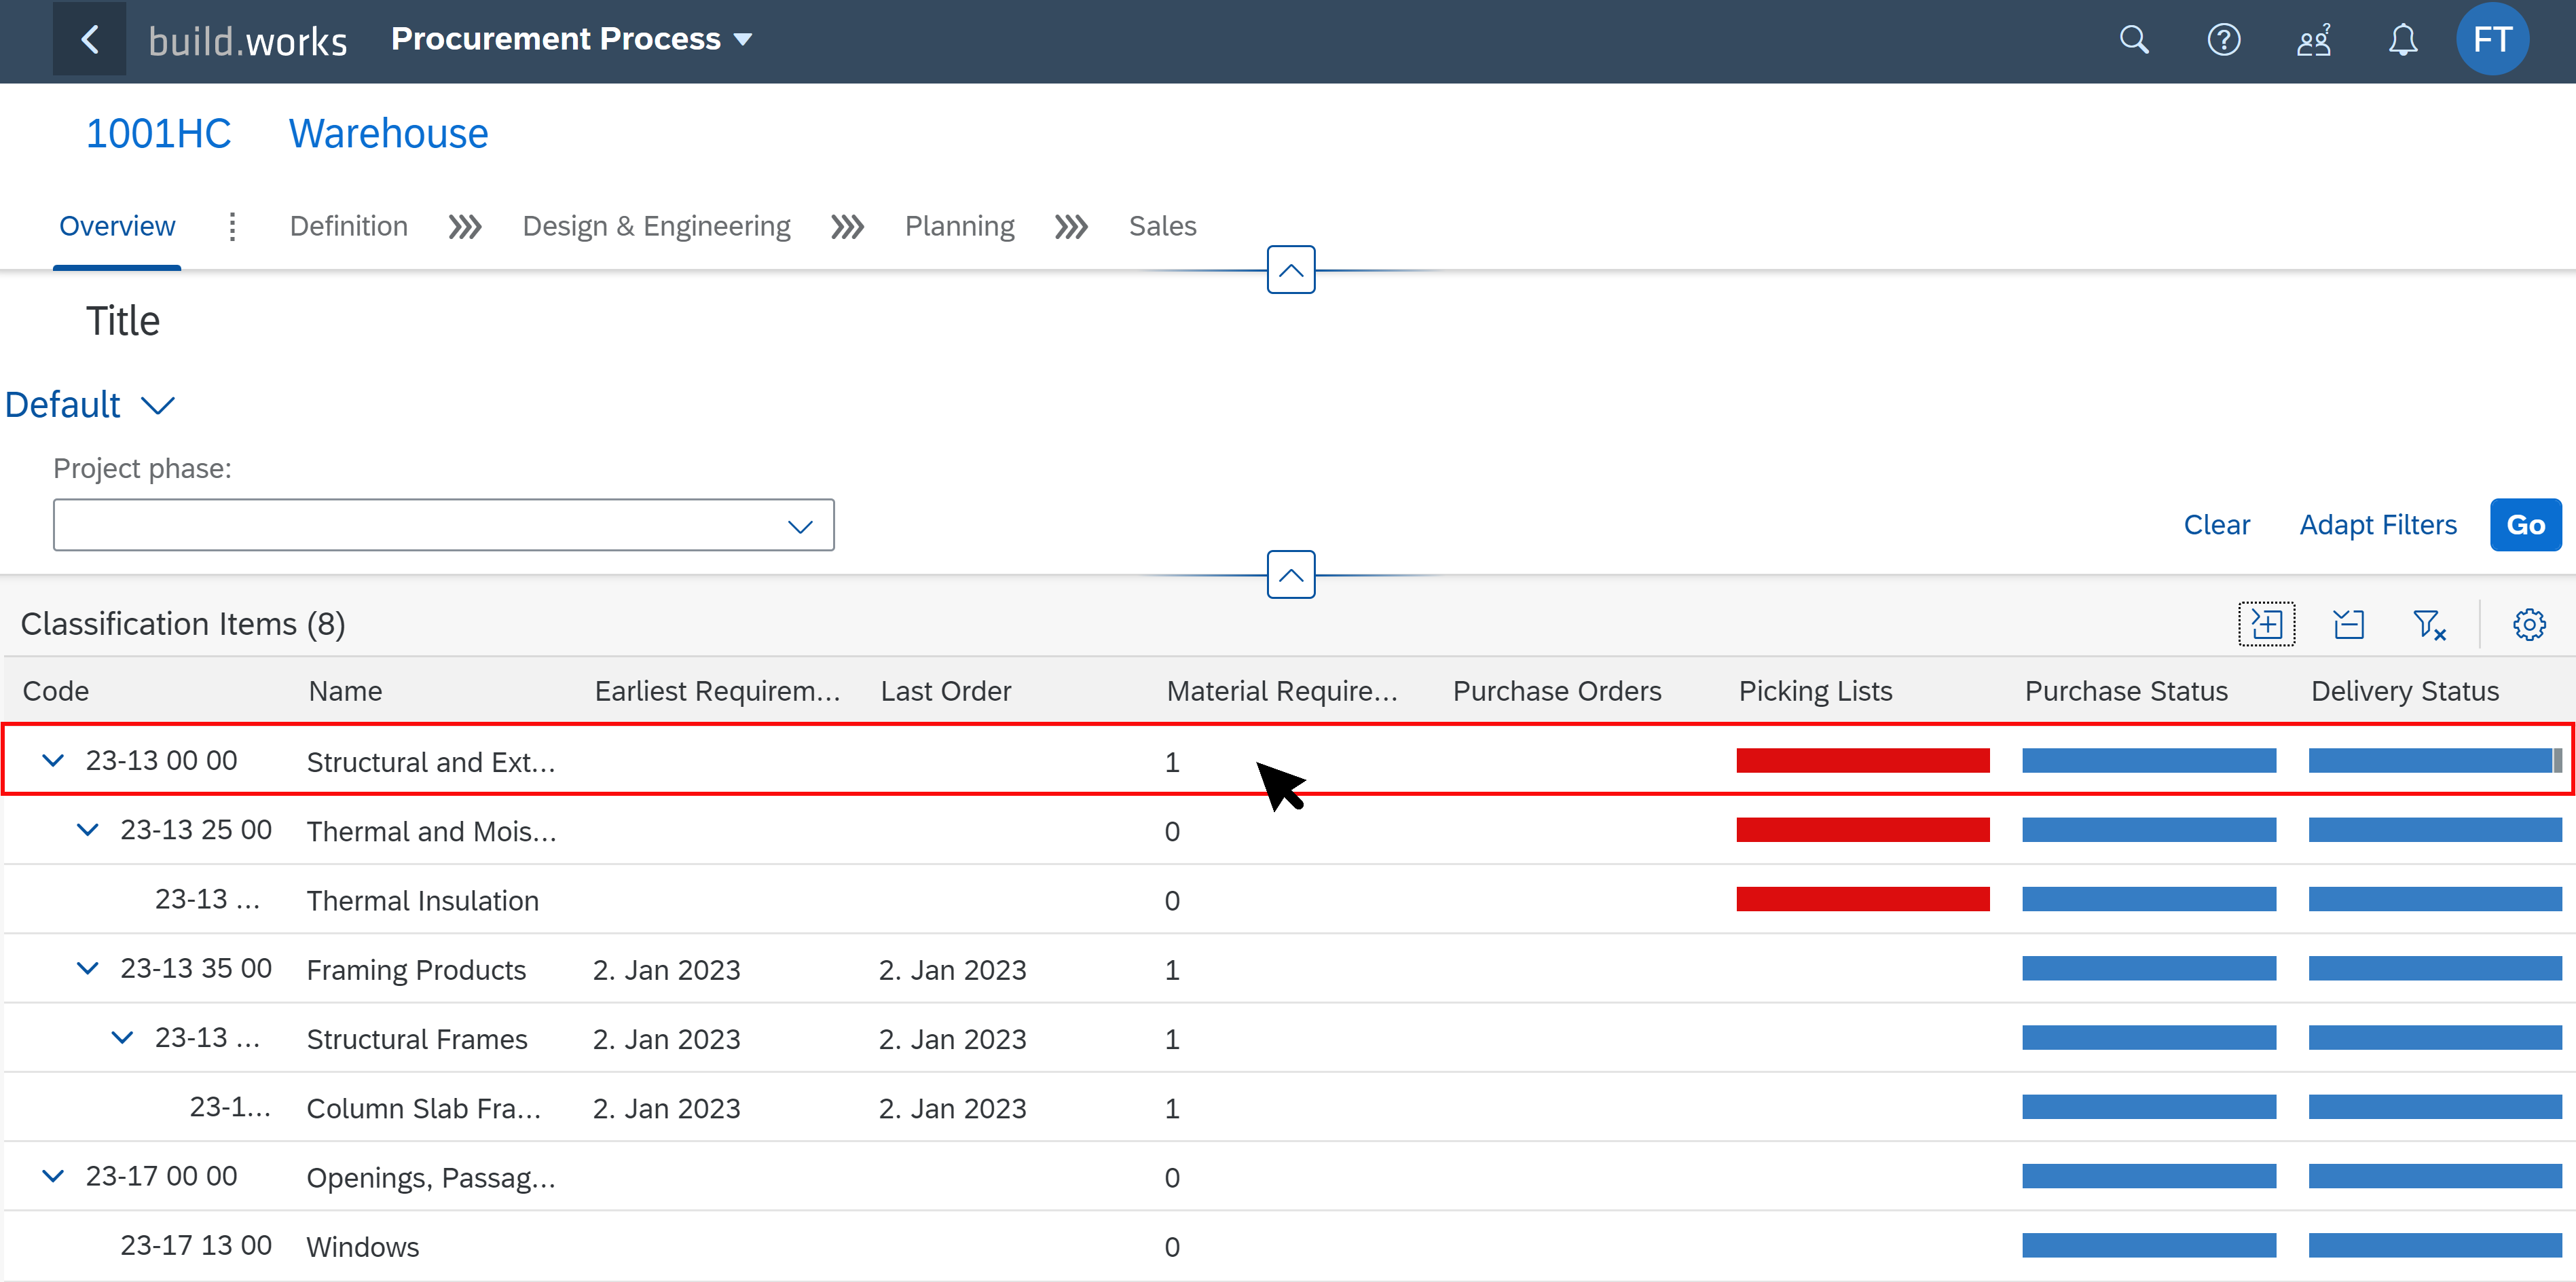Screen dimensions: 2576x1282
Task: Open the search icon in header
Action: [2134, 40]
